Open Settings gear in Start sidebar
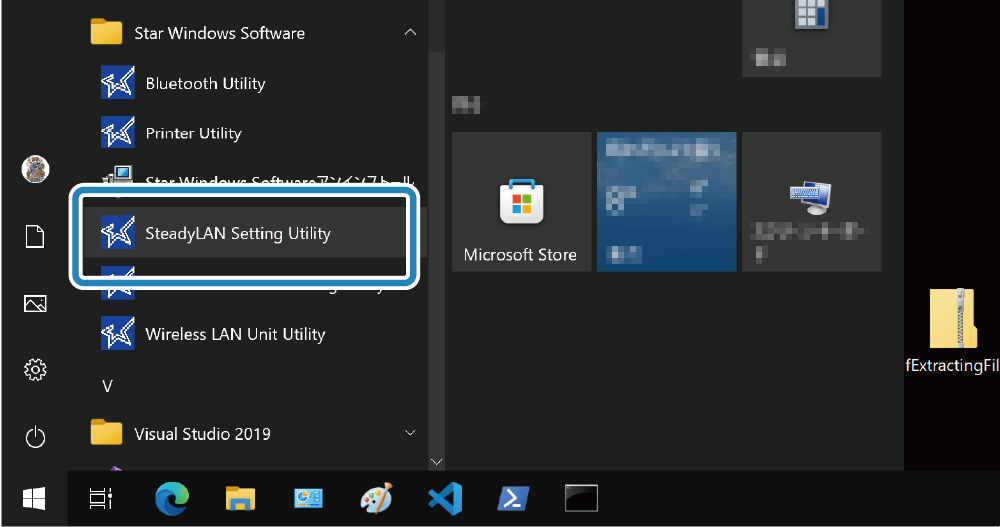This screenshot has height=527, width=1000. tap(35, 370)
